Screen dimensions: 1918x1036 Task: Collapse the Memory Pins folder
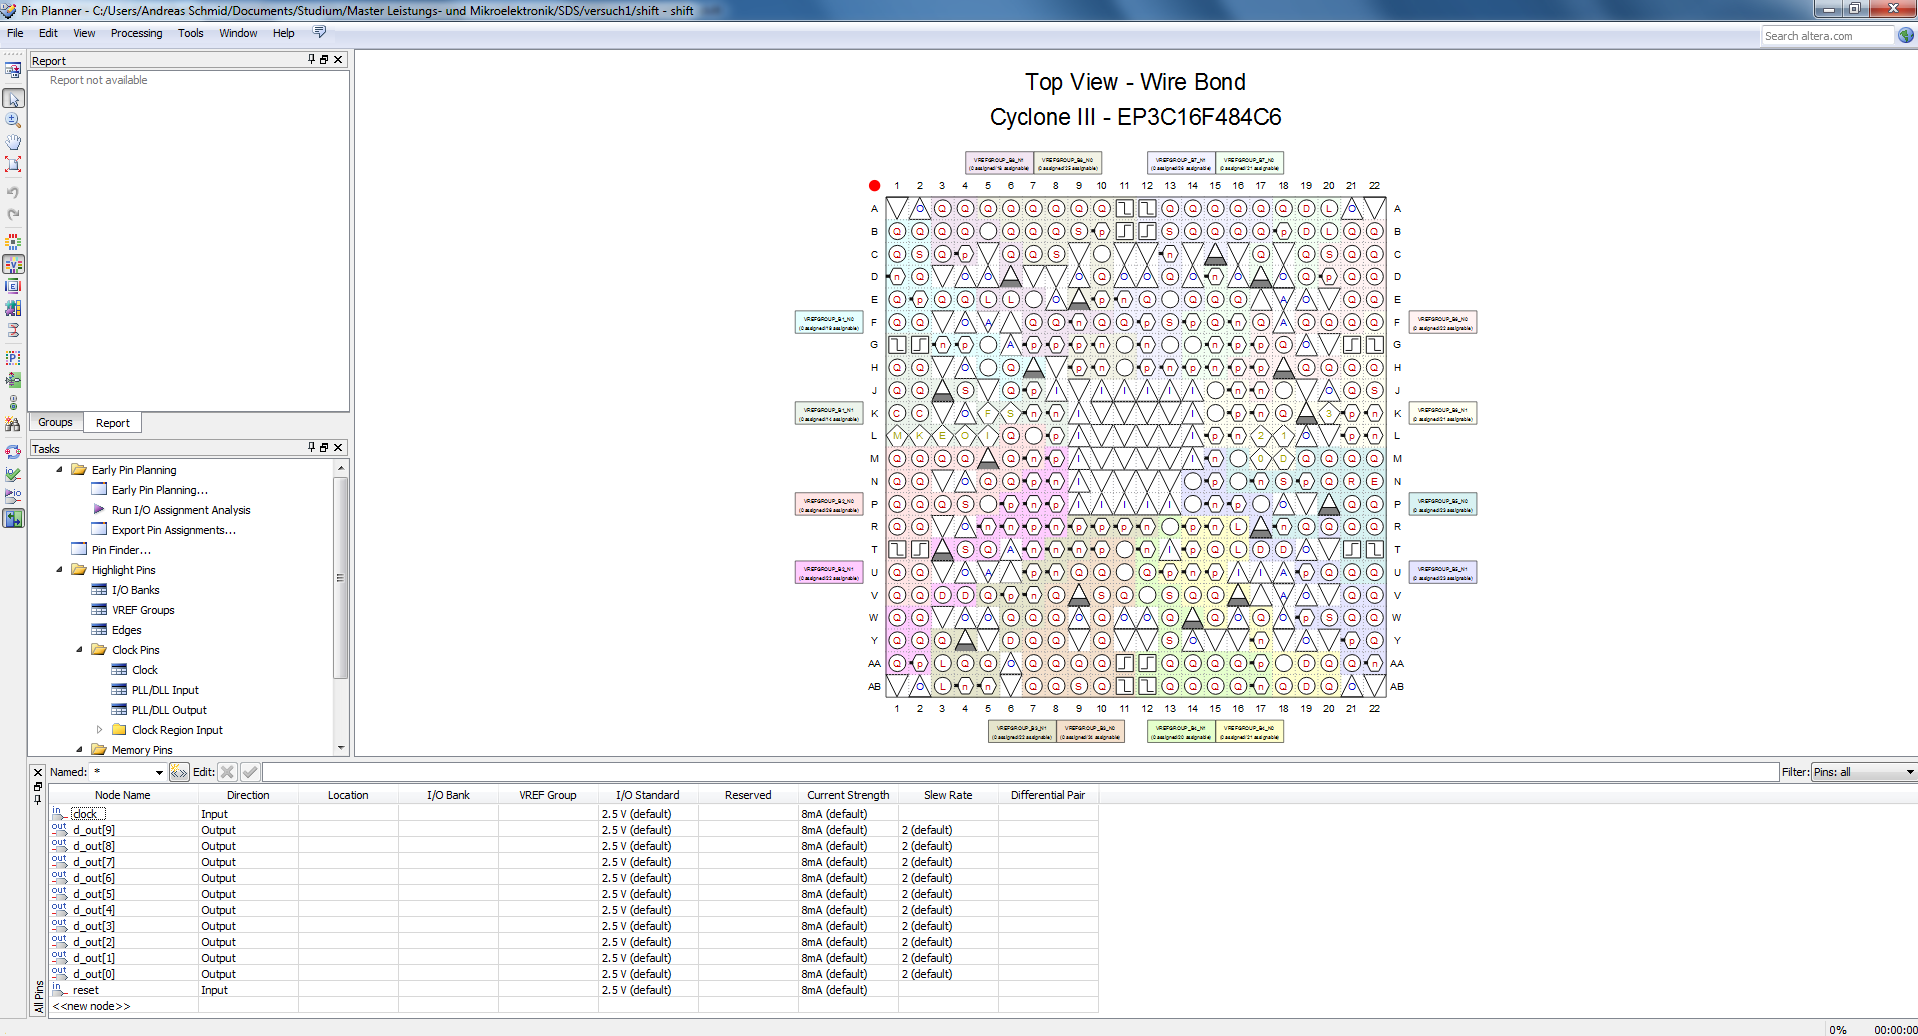(x=79, y=749)
